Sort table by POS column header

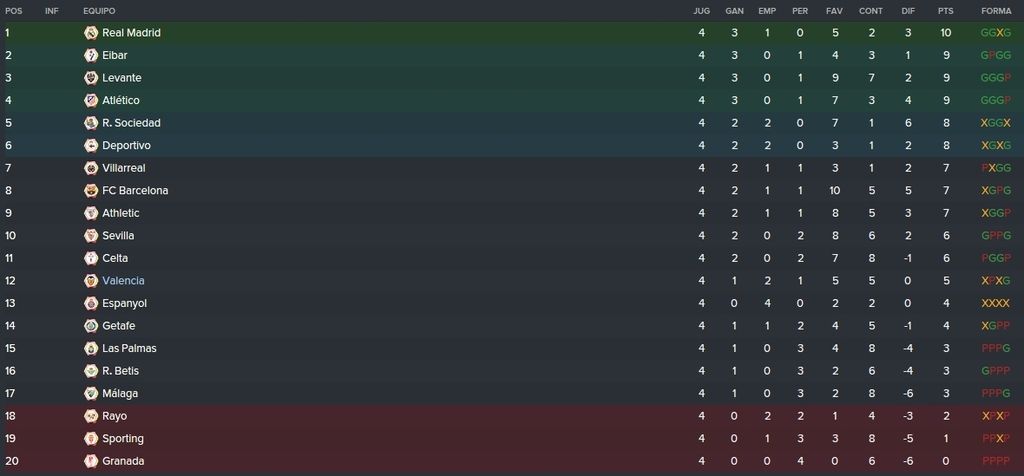tap(13, 11)
